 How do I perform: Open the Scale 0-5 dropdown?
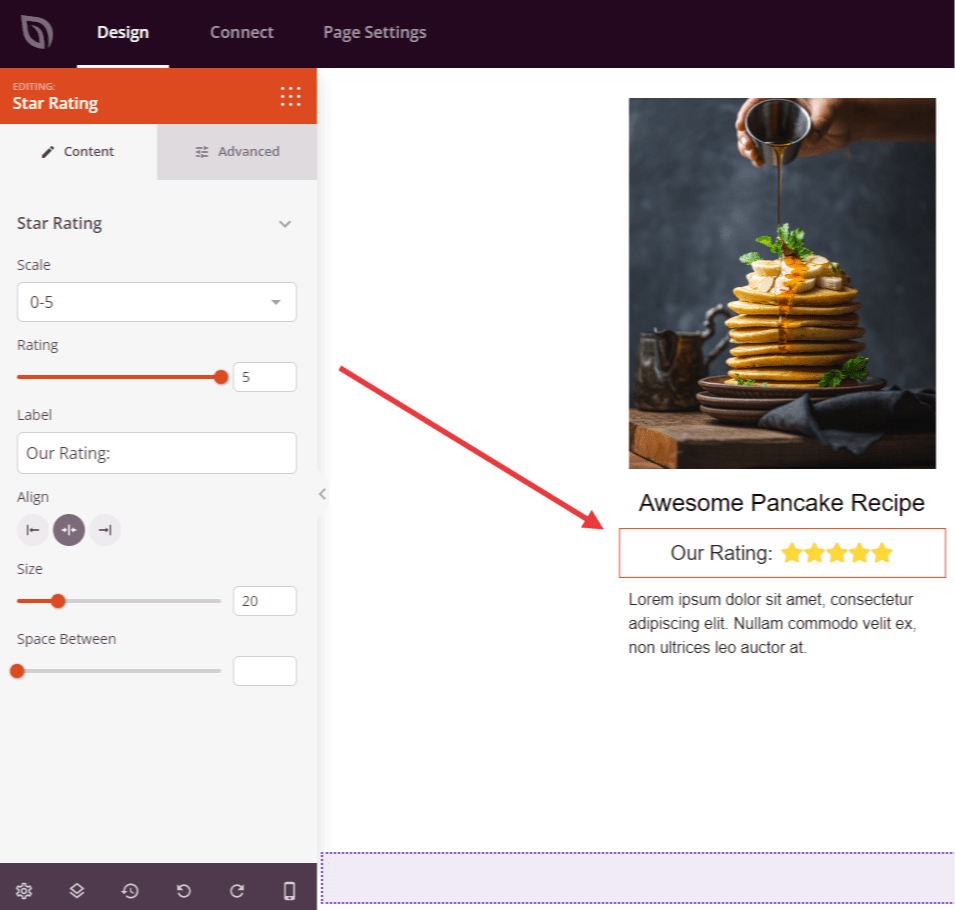157,302
